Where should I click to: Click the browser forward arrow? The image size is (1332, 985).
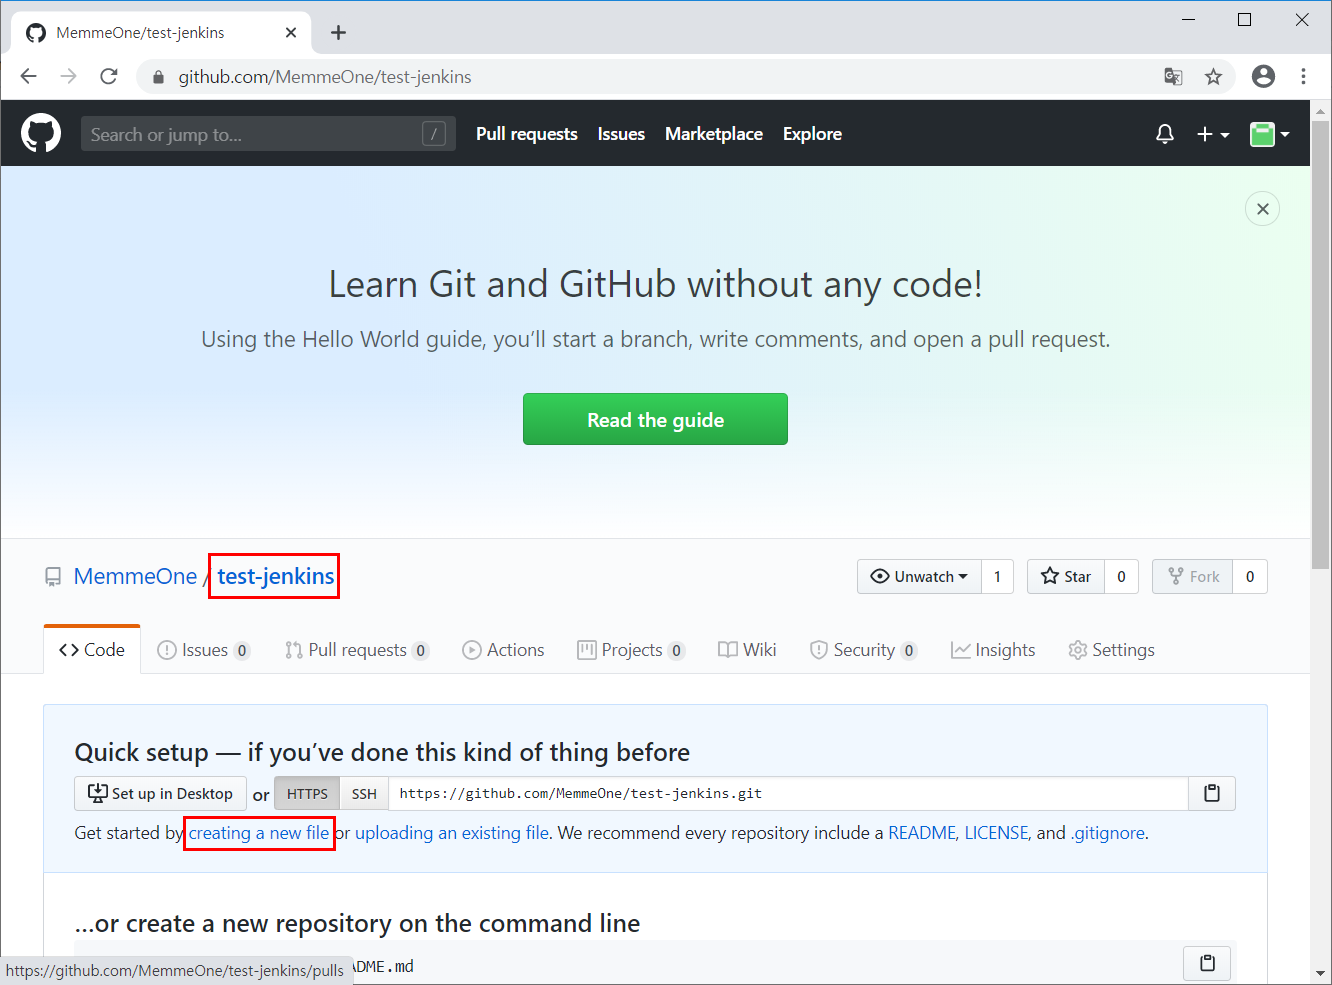pyautogui.click(x=68, y=77)
